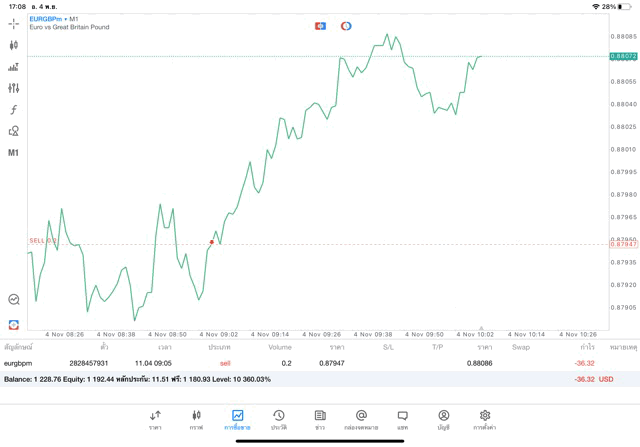Change the chart type via the candlestick icon

(x=13, y=45)
